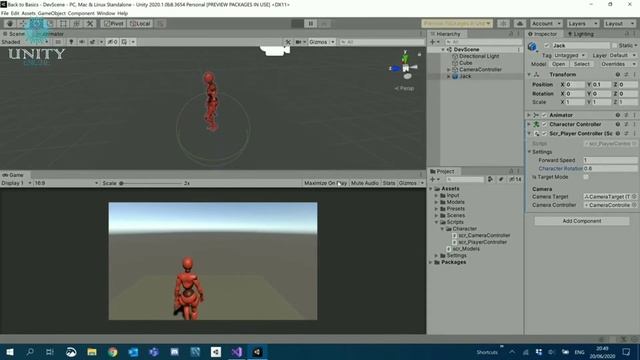The image size is (640, 360).
Task: Open the Layers dropdown
Action: [x=582, y=24]
